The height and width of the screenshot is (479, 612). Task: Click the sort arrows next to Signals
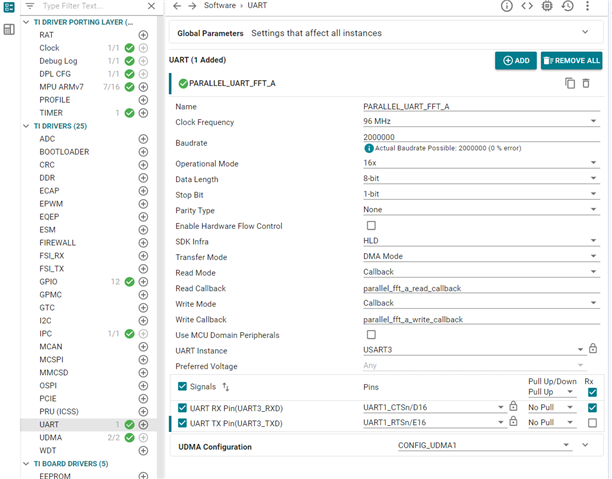click(225, 386)
